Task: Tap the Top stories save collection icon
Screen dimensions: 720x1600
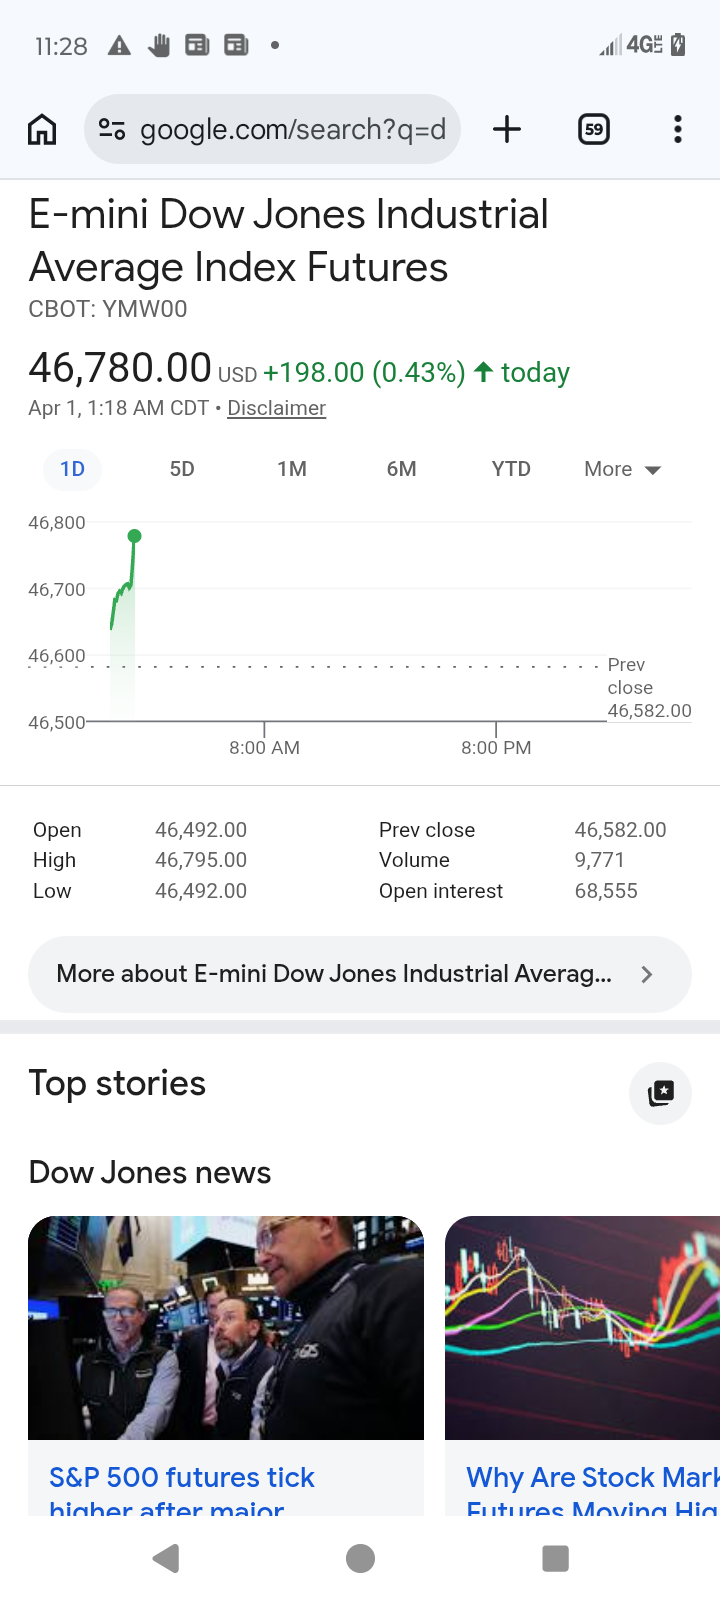Action: pyautogui.click(x=660, y=1093)
